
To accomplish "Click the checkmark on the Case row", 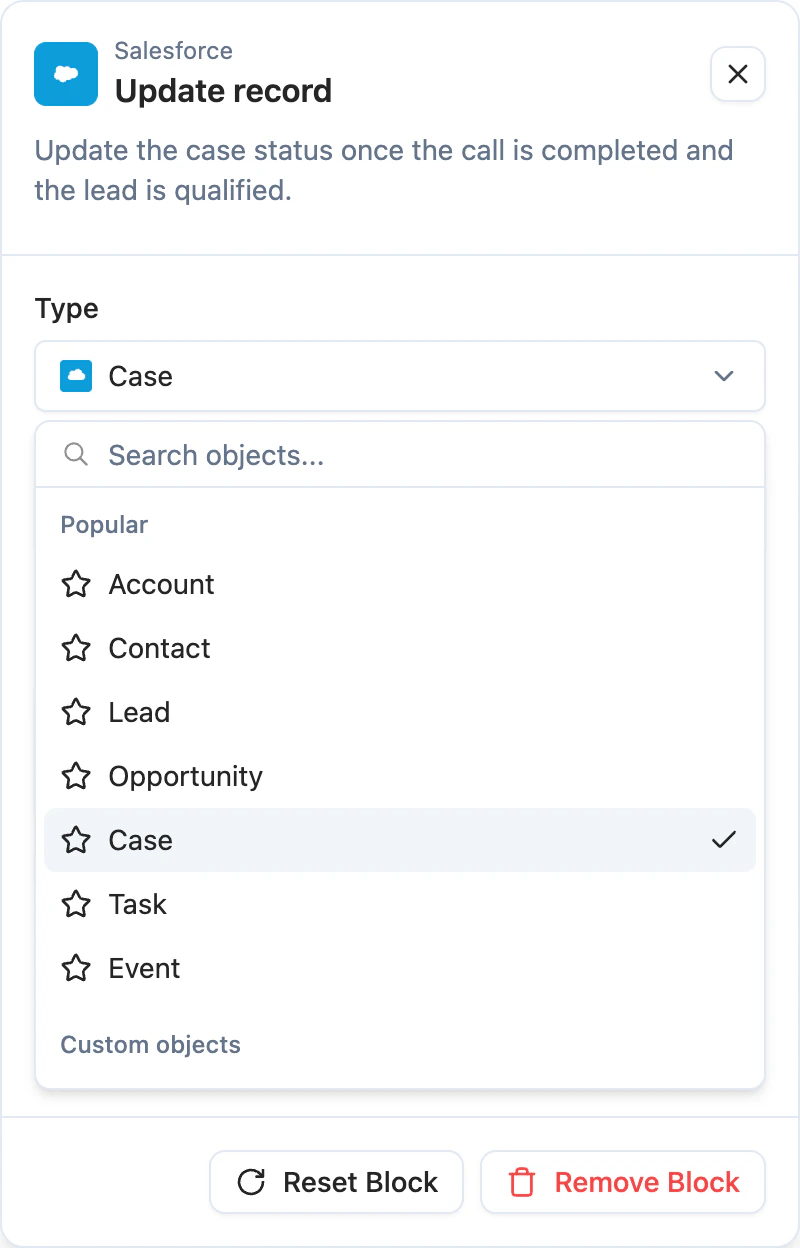I will (x=723, y=840).
